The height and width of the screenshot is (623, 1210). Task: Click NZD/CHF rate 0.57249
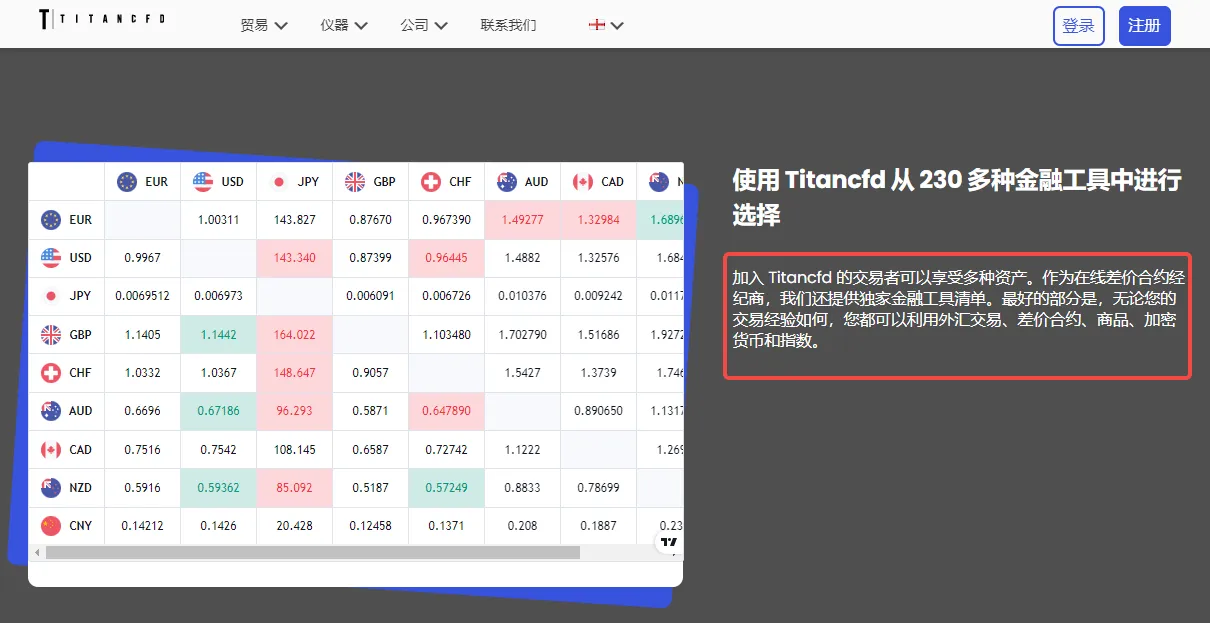(x=447, y=488)
